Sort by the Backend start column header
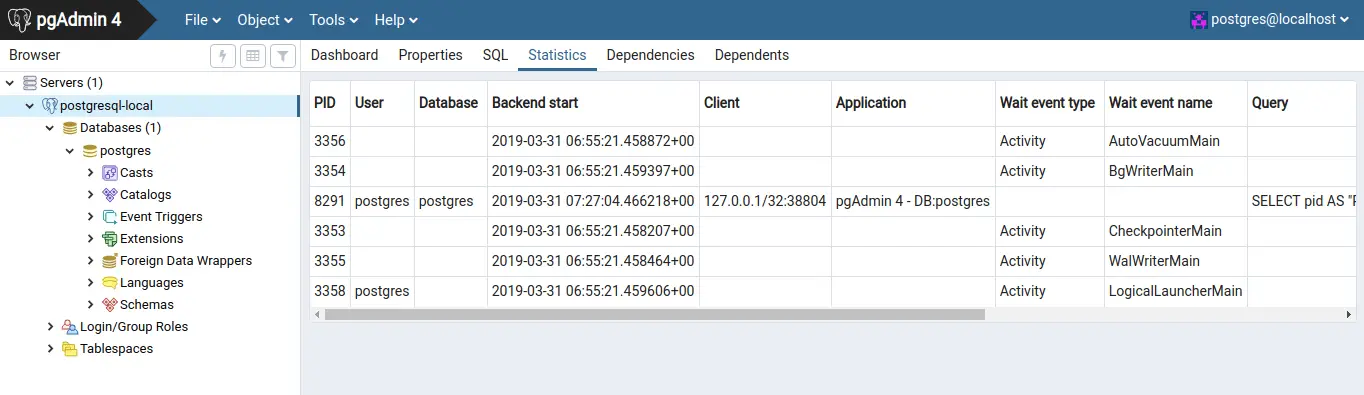Screen dimensions: 1364x395 point(593,103)
